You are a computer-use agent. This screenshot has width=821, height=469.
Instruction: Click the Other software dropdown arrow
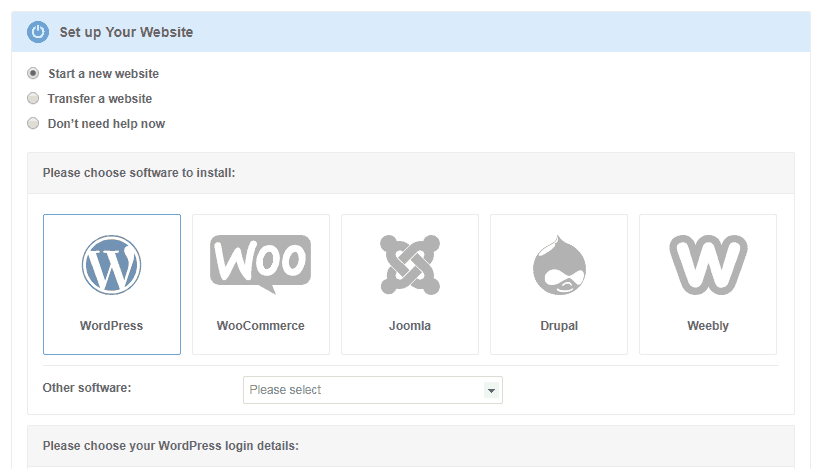491,390
